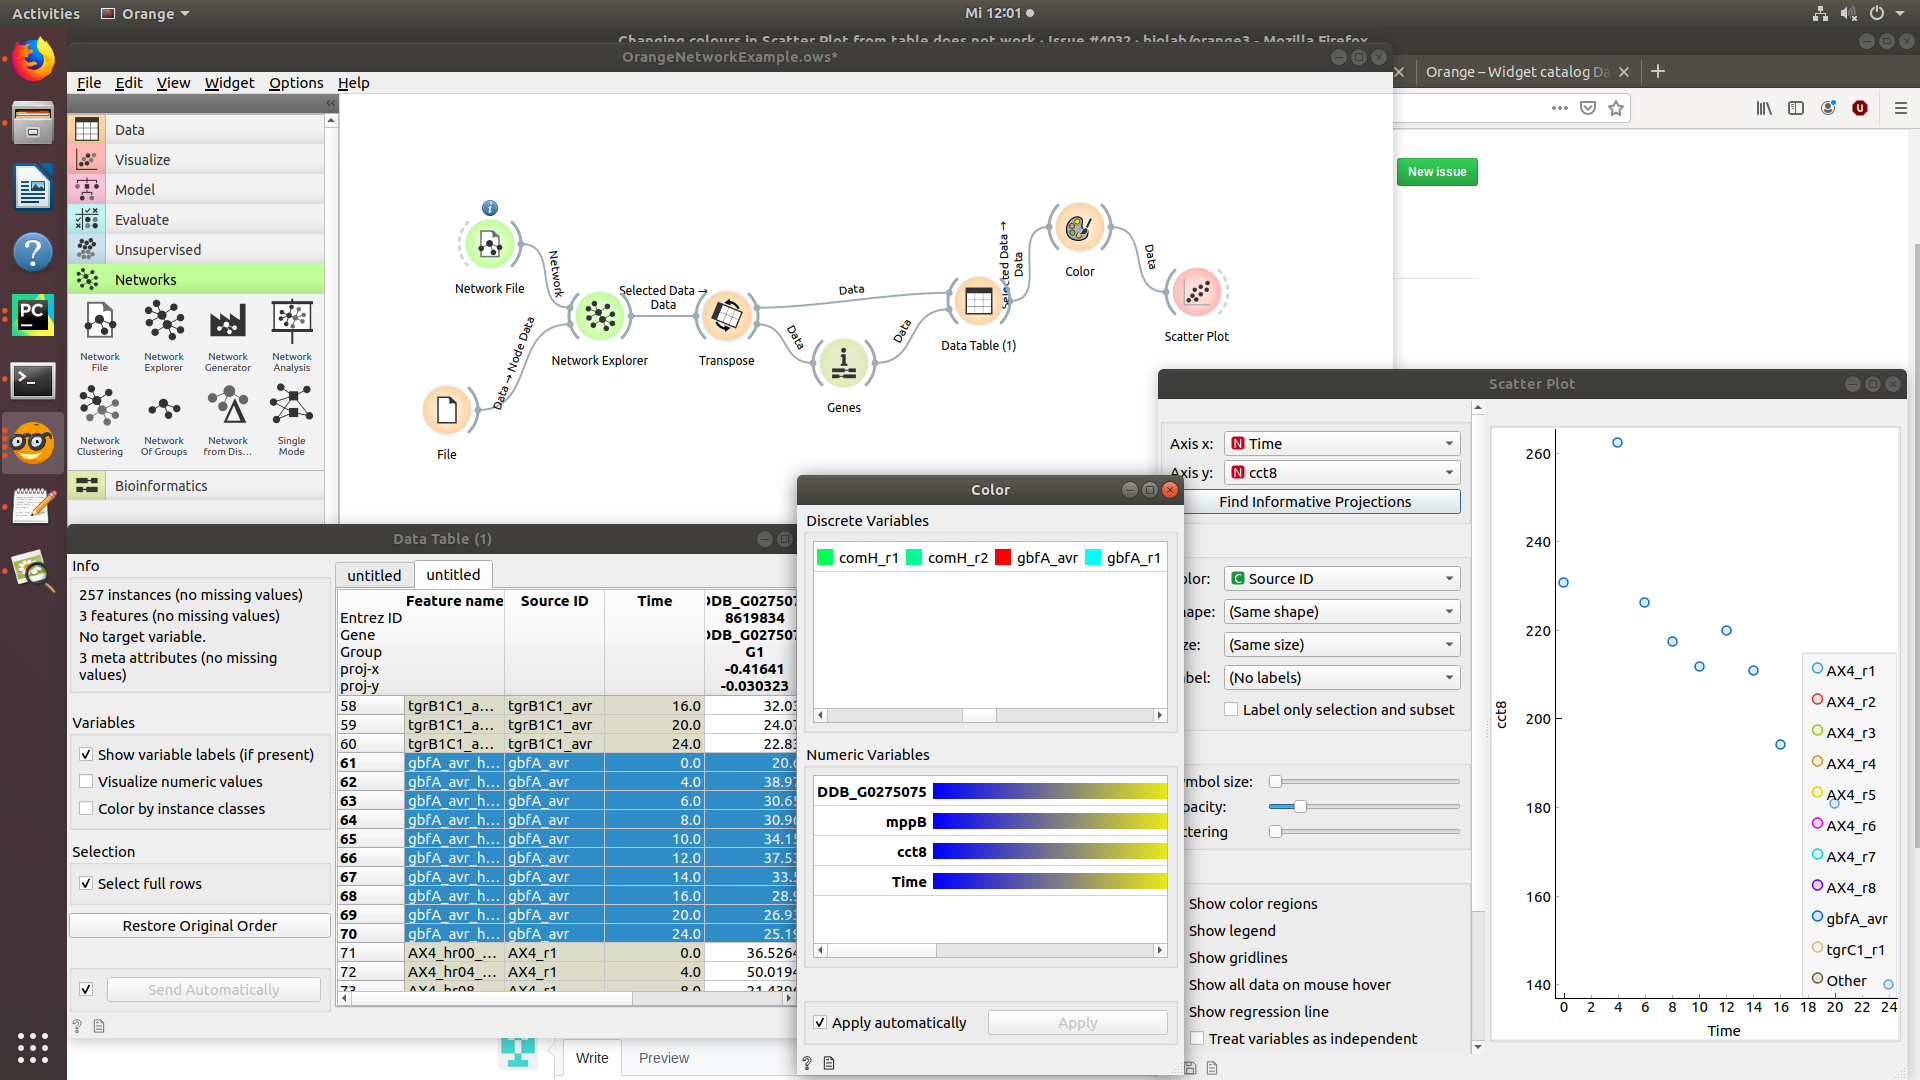1920x1080 pixels.
Task: Click the Network Explorer canvas node
Action: tap(599, 317)
